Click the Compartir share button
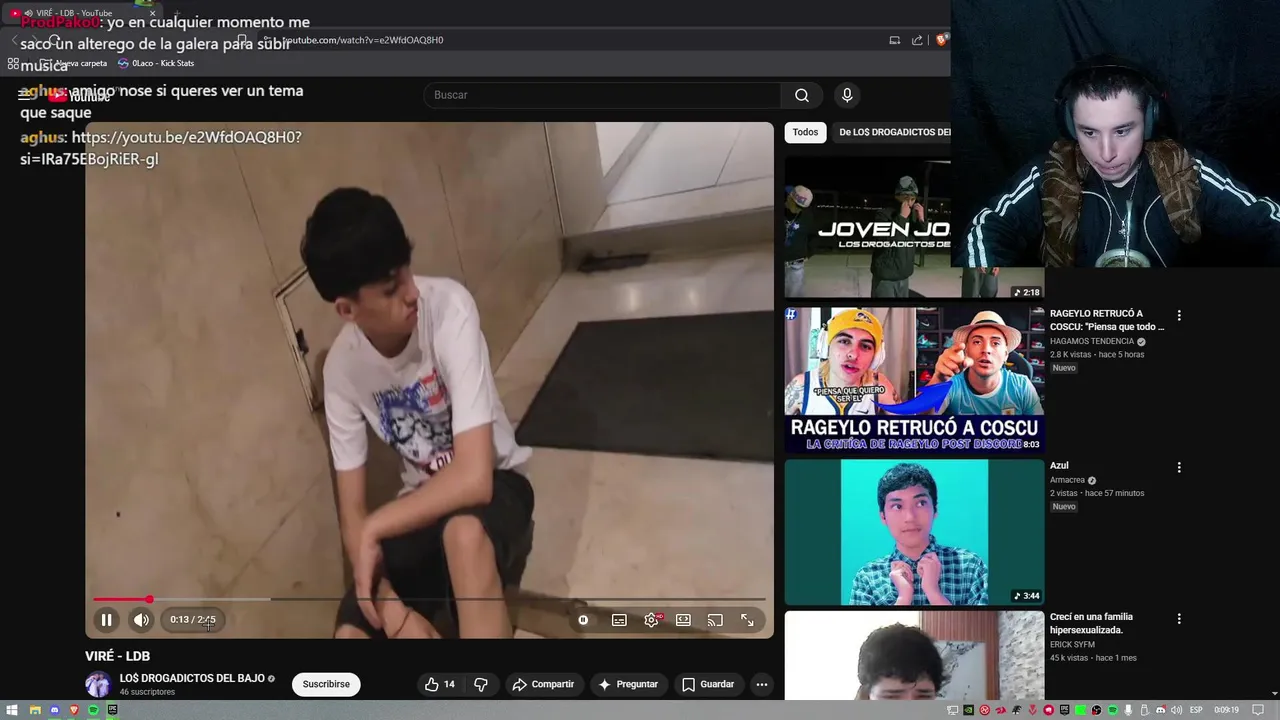This screenshot has width=1280, height=720. click(x=543, y=684)
